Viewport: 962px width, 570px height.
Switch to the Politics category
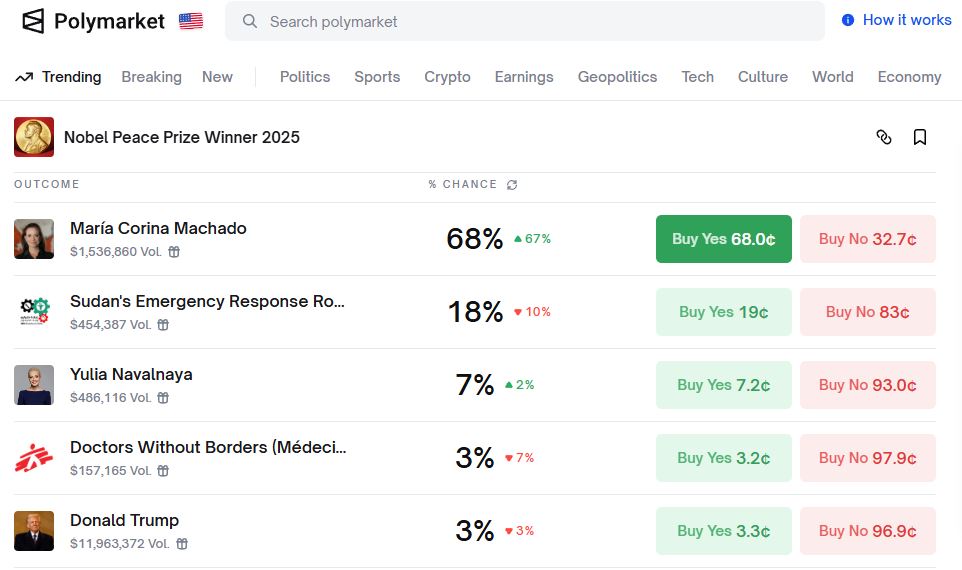pos(305,77)
